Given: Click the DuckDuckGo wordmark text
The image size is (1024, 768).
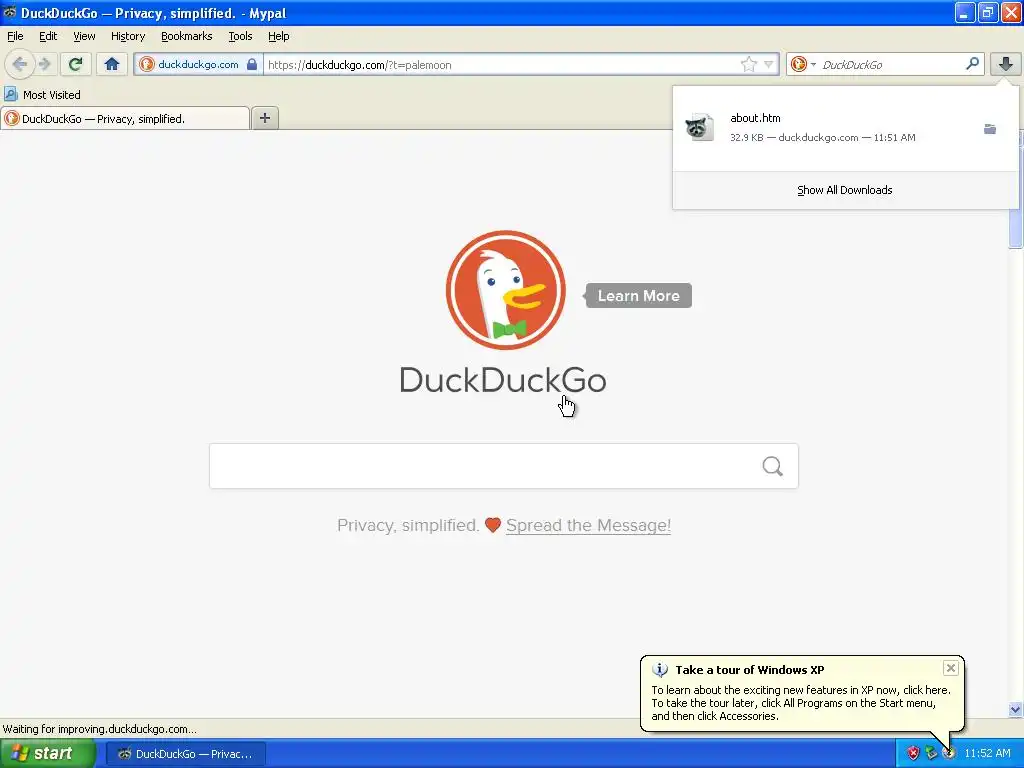Looking at the screenshot, I should (503, 380).
